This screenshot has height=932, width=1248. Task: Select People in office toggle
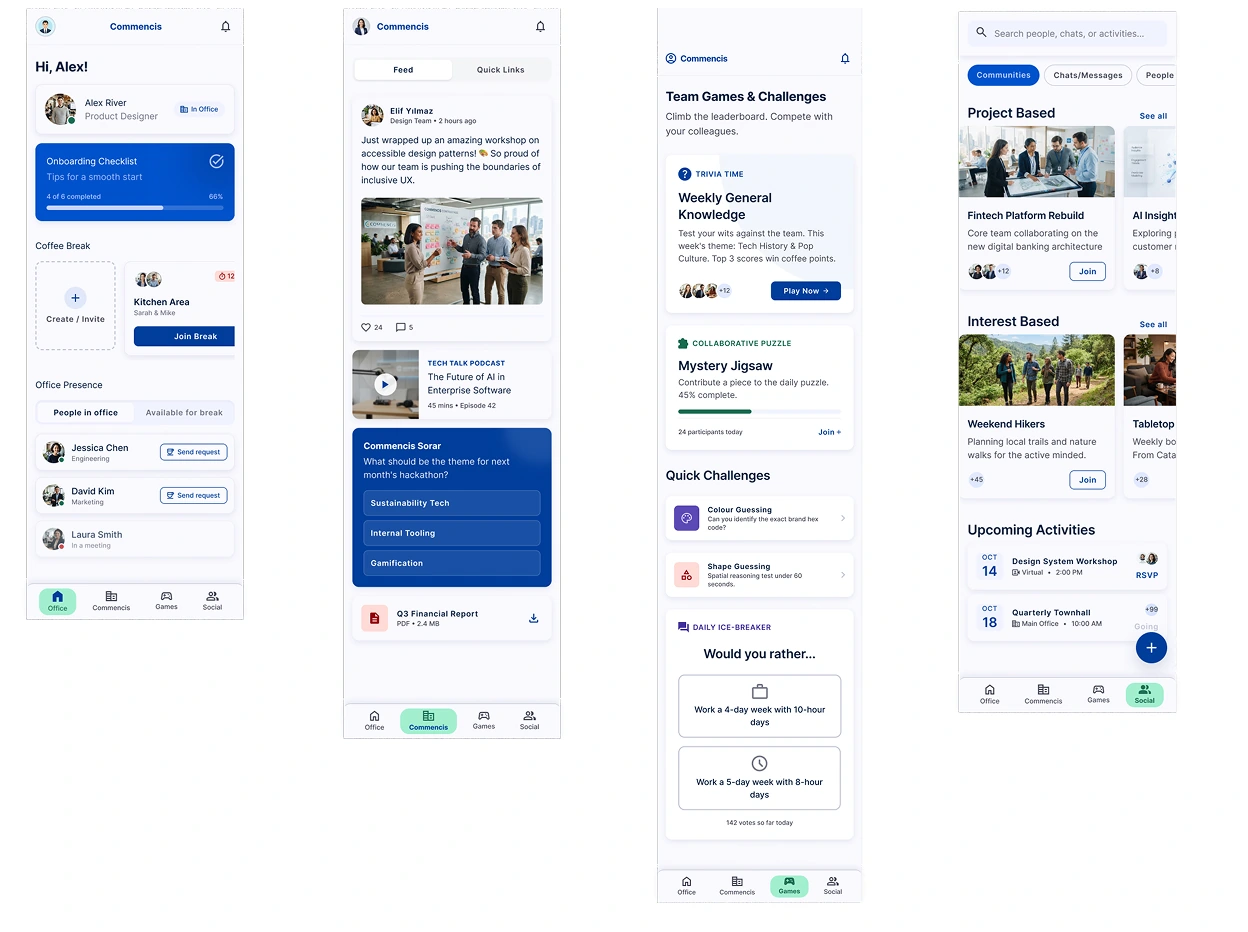tap(86, 412)
